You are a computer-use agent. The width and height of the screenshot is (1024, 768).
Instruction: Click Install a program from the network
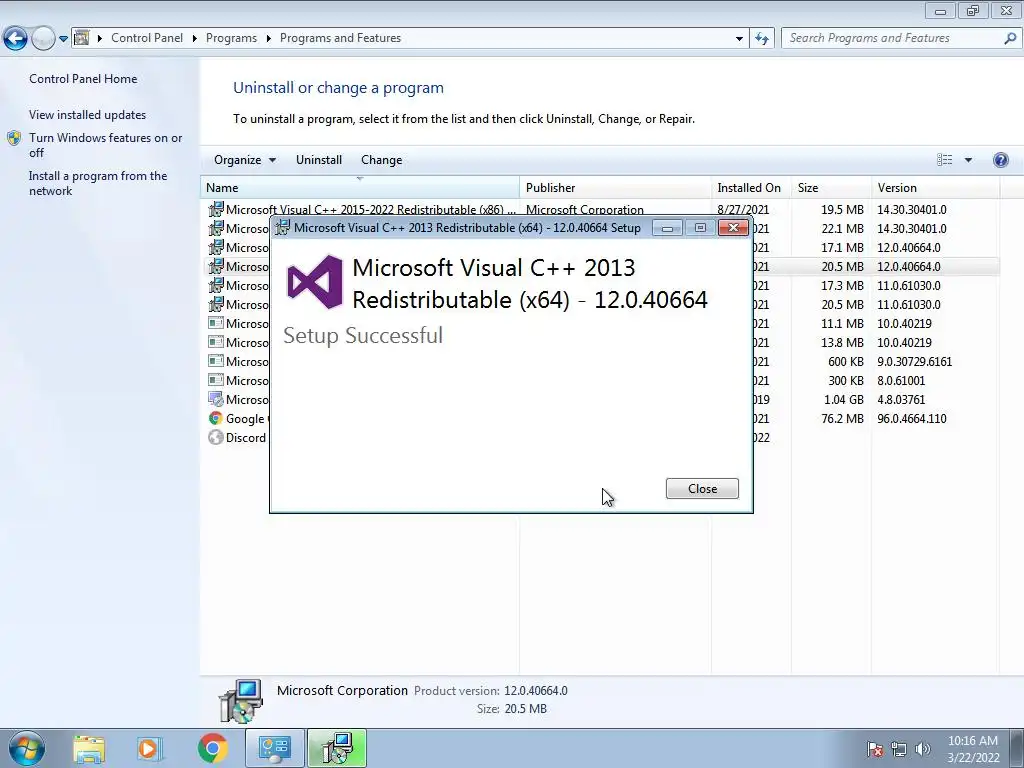click(x=98, y=184)
